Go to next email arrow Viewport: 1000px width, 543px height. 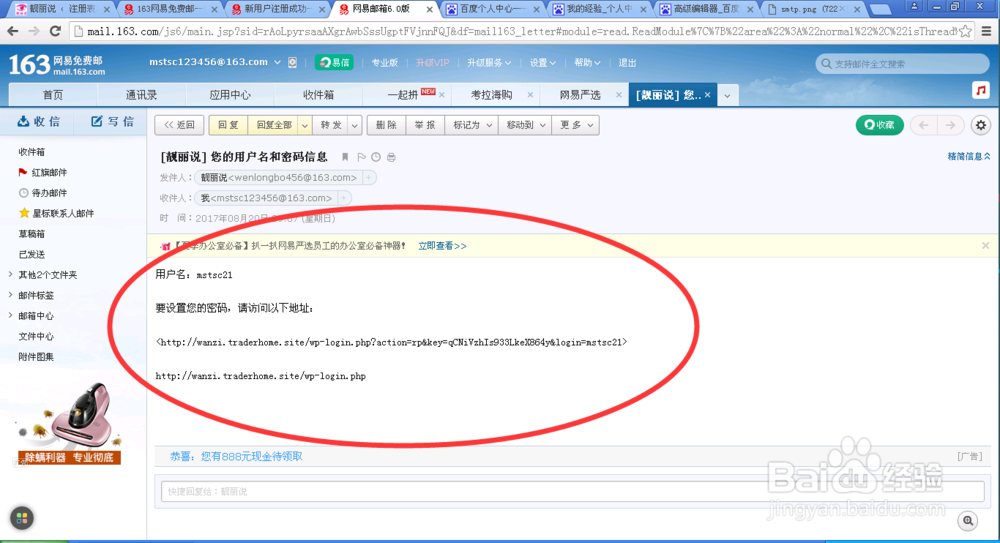click(x=950, y=125)
